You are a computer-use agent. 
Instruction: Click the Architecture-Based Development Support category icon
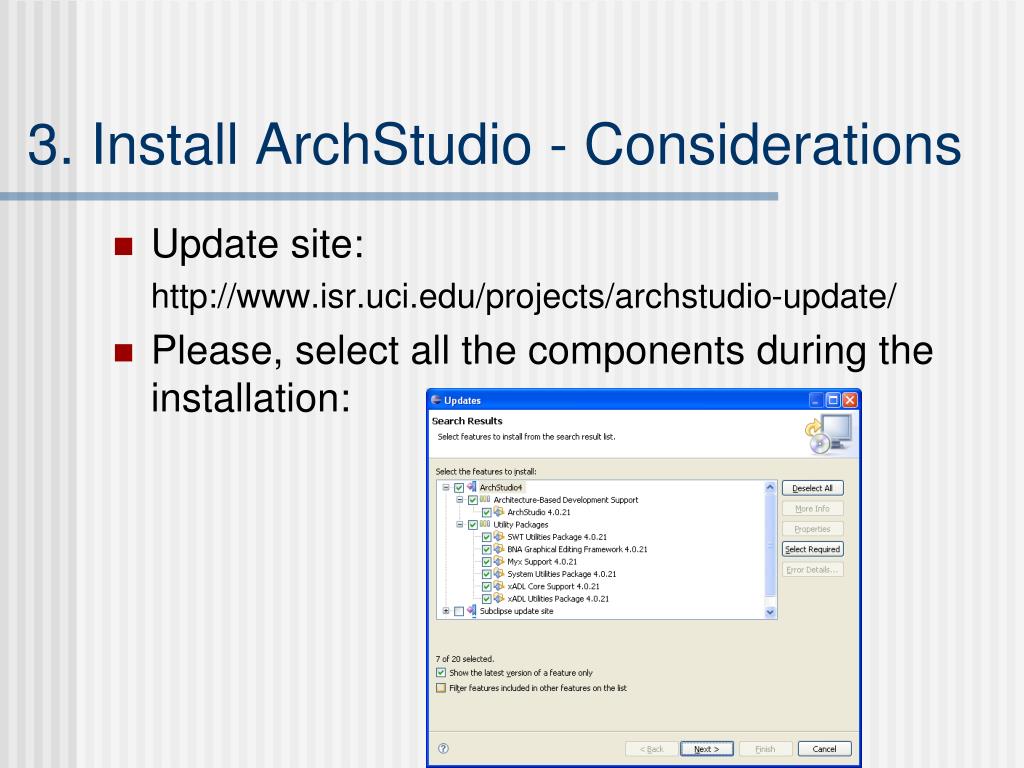(x=485, y=500)
